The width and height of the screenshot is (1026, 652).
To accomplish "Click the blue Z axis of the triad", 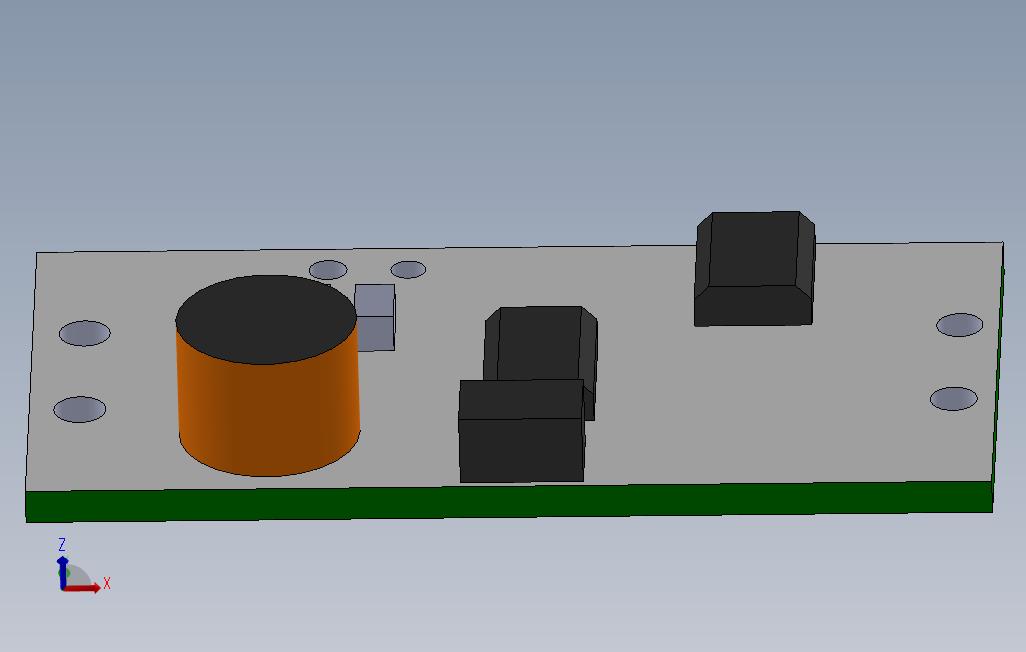I will 63,573.
